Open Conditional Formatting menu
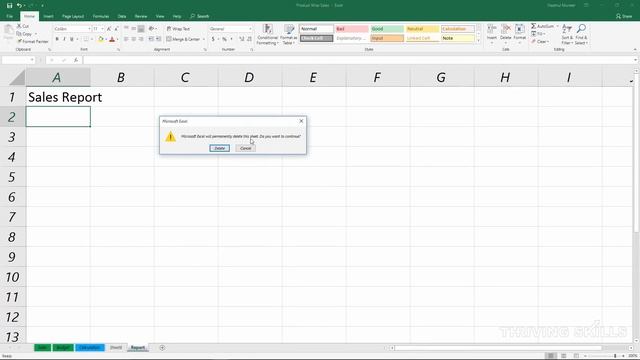 tap(267, 34)
